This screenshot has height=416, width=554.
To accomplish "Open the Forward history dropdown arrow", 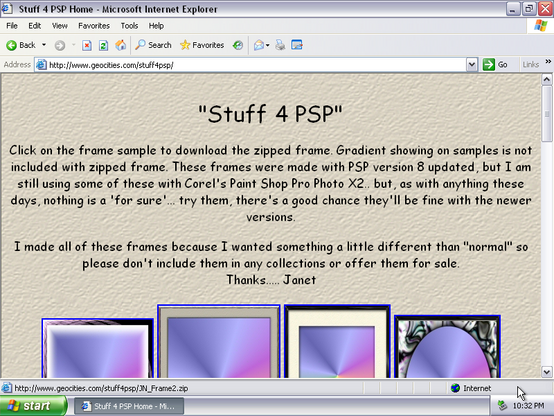I will coord(73,45).
